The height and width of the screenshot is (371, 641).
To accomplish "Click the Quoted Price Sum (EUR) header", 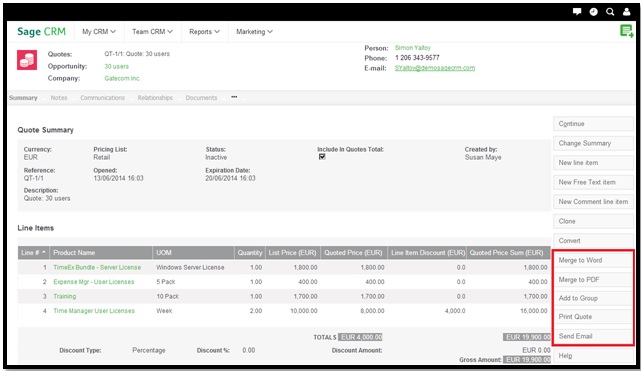I will click(x=508, y=253).
